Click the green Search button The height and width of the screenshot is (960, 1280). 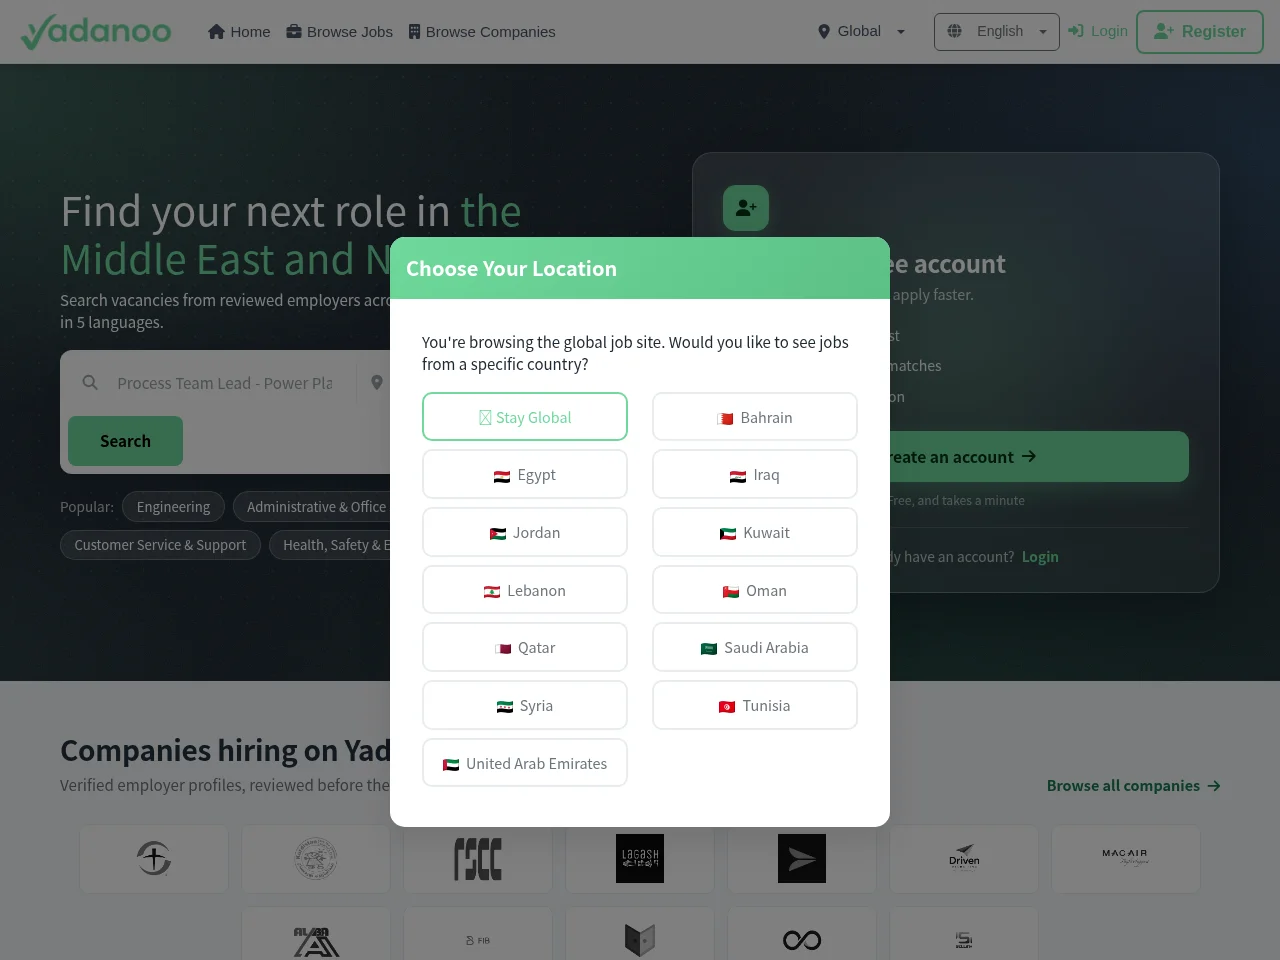(125, 441)
